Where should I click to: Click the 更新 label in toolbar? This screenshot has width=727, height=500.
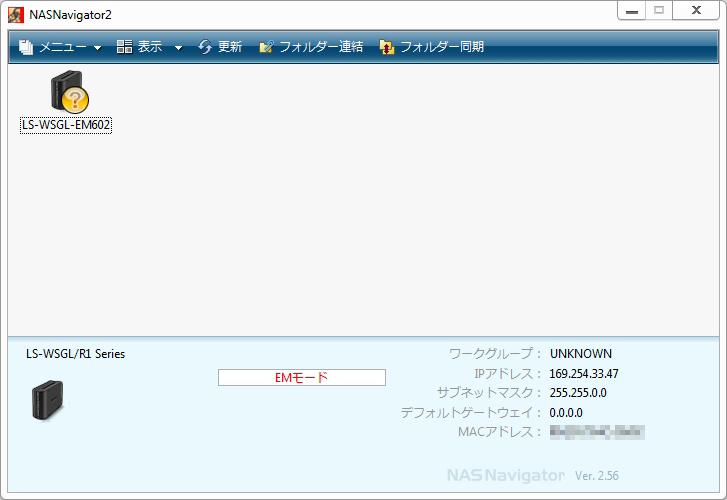[x=230, y=46]
